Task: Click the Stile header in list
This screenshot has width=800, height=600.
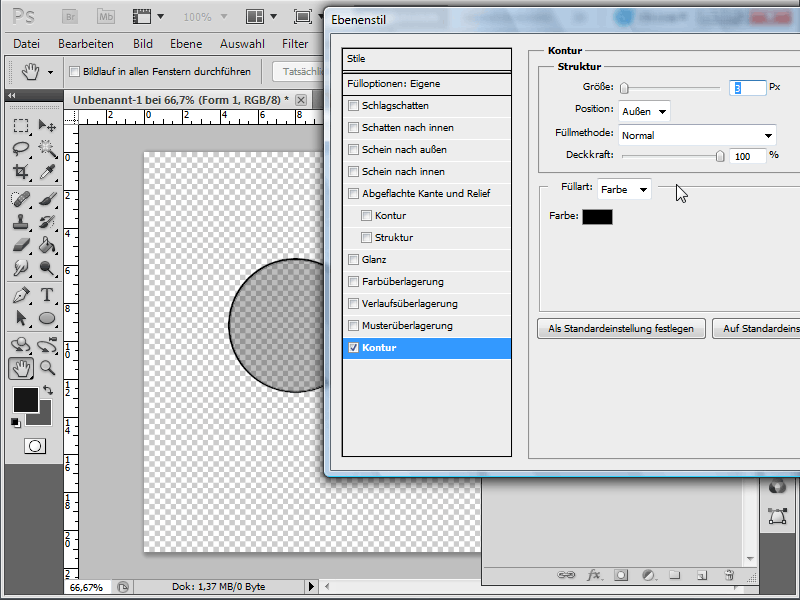Action: [x=427, y=59]
